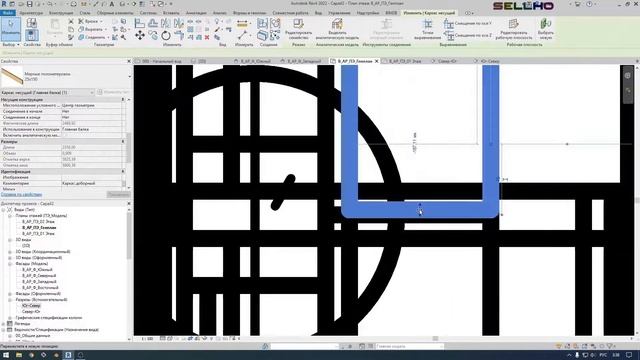Click Смещение по оси Y tool
Image resolution: width=640 pixels, height=360 pixels.
pyautogui.click(x=468, y=24)
